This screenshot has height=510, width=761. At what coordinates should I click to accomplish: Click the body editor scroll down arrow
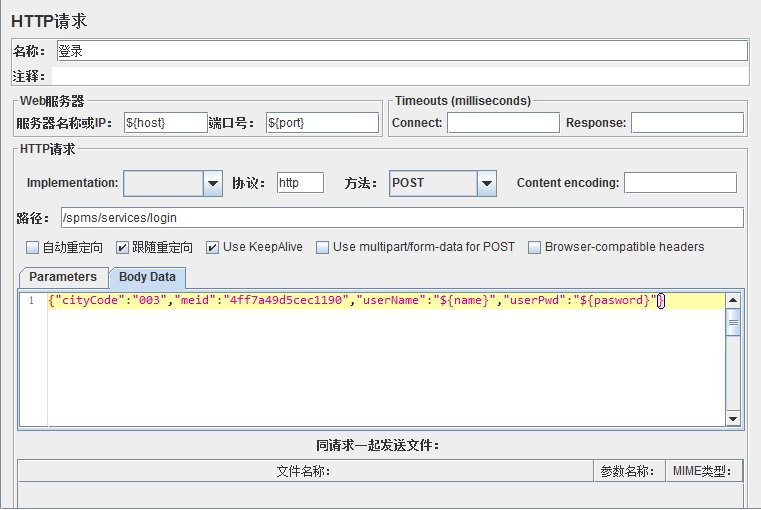point(733,418)
